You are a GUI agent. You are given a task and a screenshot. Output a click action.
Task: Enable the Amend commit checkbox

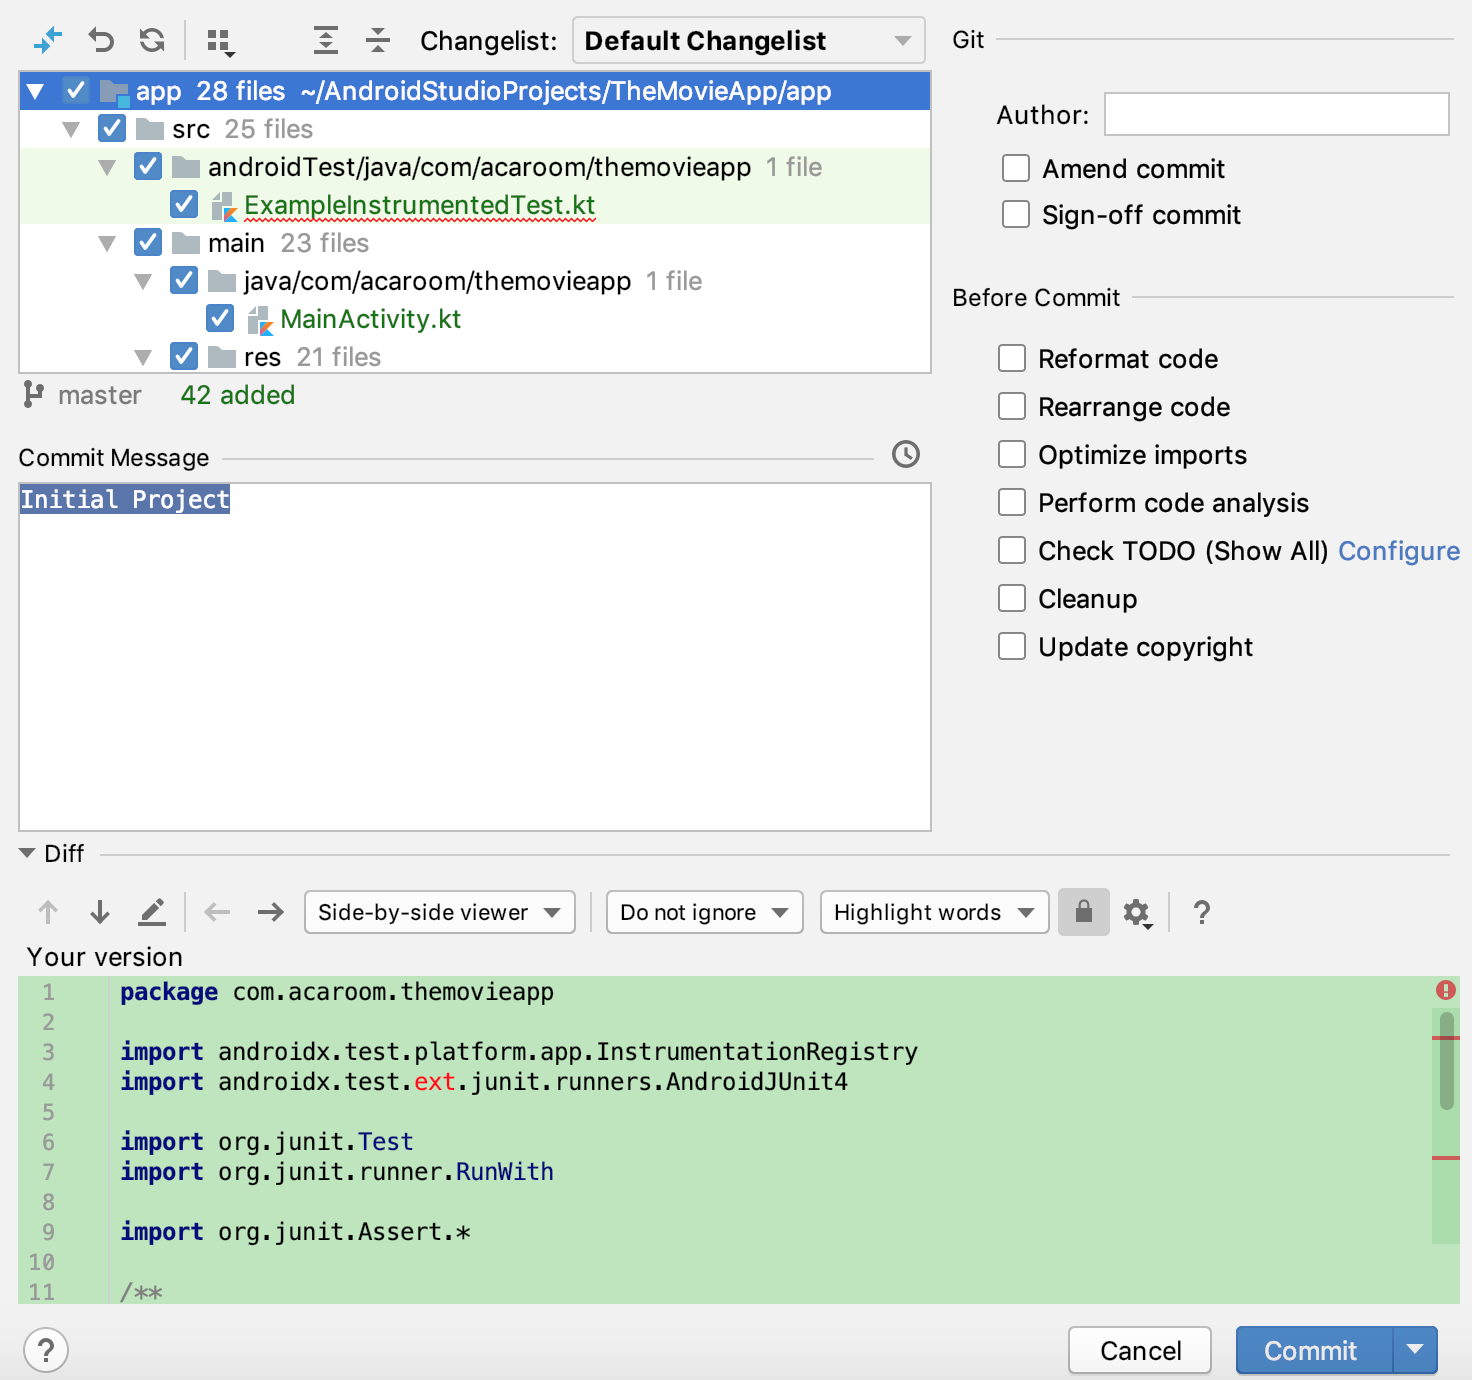click(1016, 168)
